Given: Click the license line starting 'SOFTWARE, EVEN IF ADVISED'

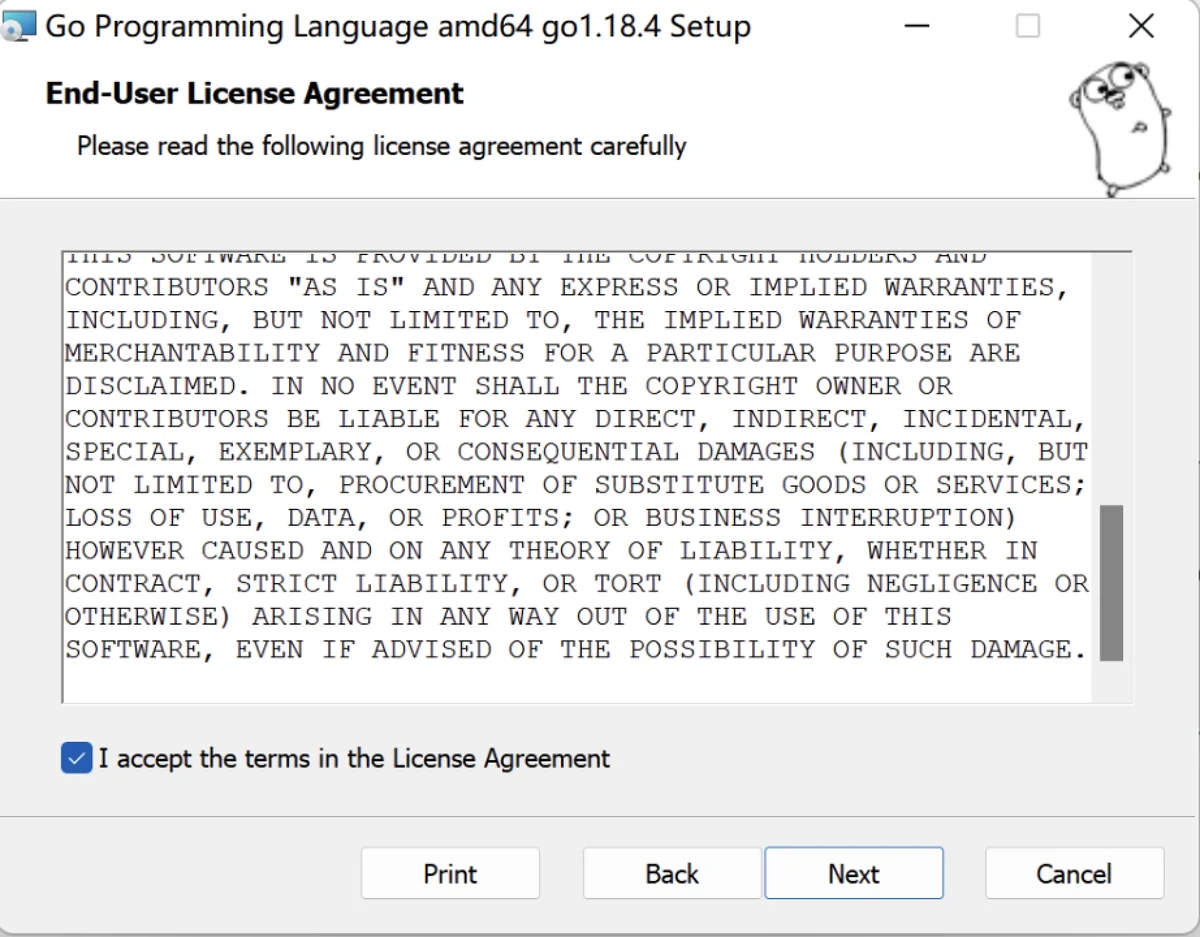Looking at the screenshot, I should (x=575, y=650).
